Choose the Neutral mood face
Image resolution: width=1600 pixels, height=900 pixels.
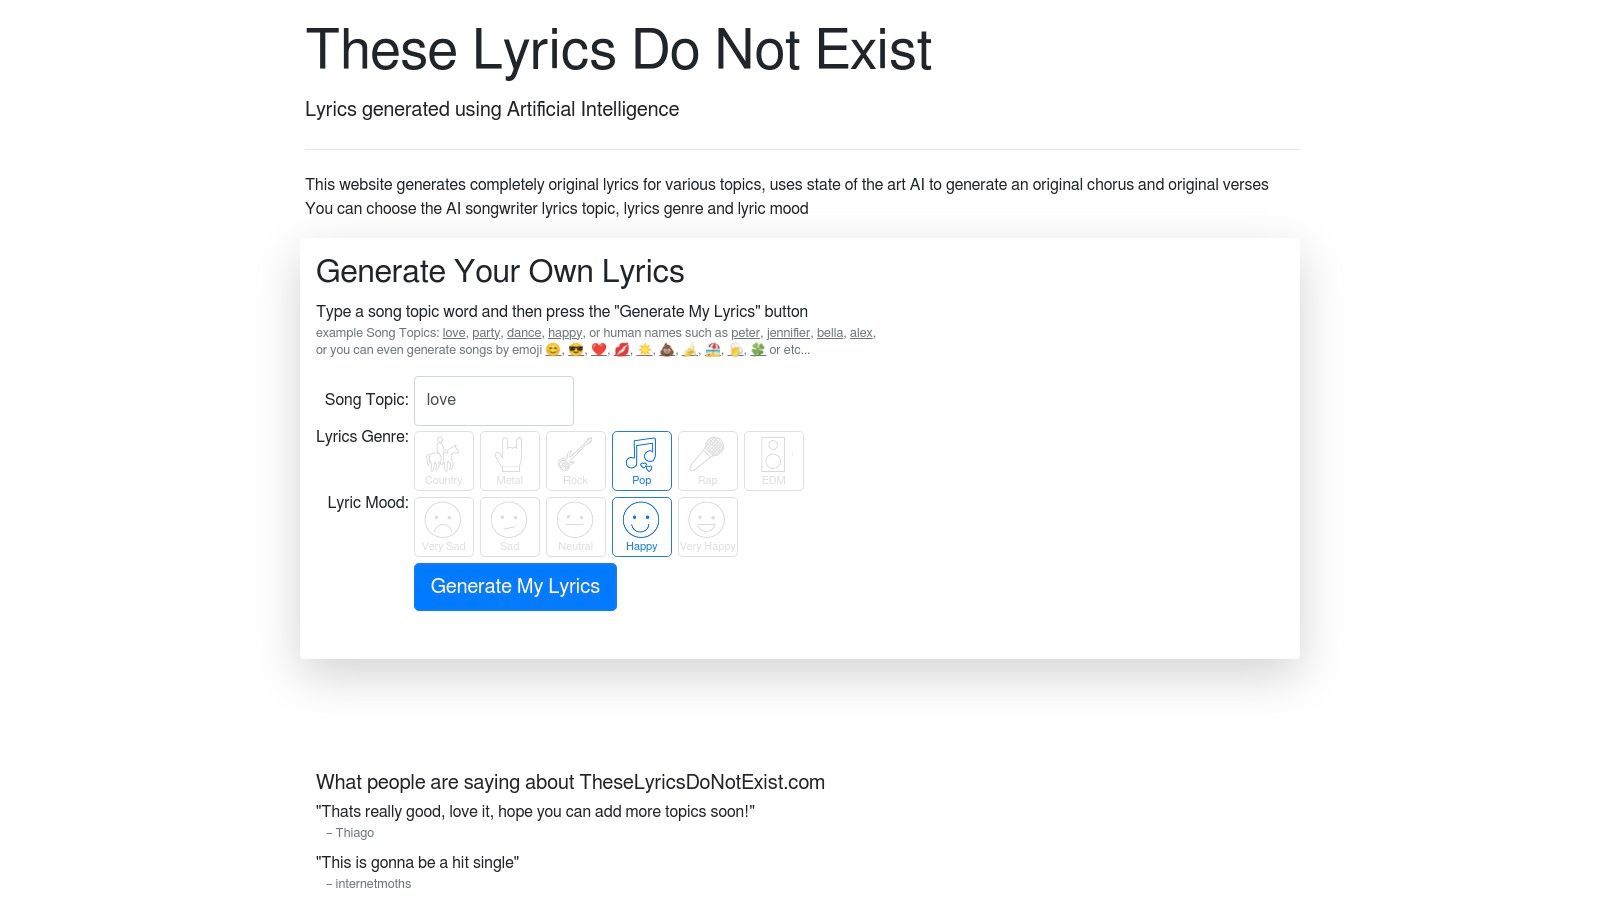pos(575,526)
